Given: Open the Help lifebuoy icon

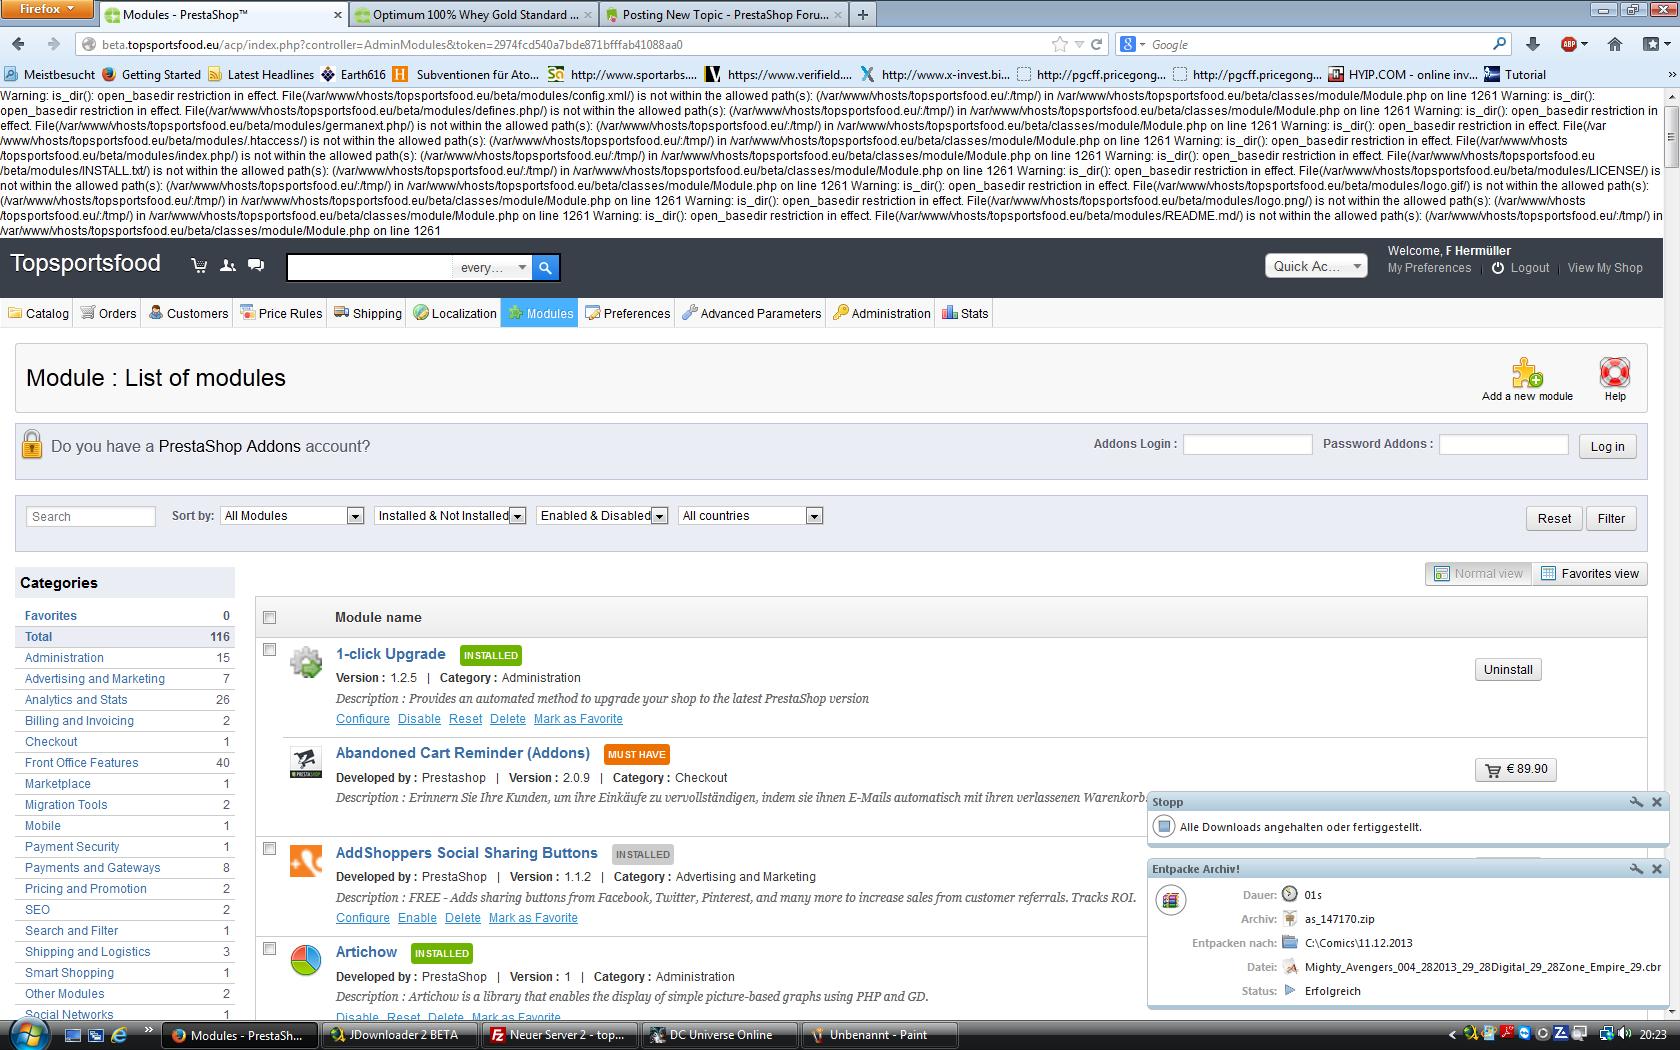Looking at the screenshot, I should 1615,373.
